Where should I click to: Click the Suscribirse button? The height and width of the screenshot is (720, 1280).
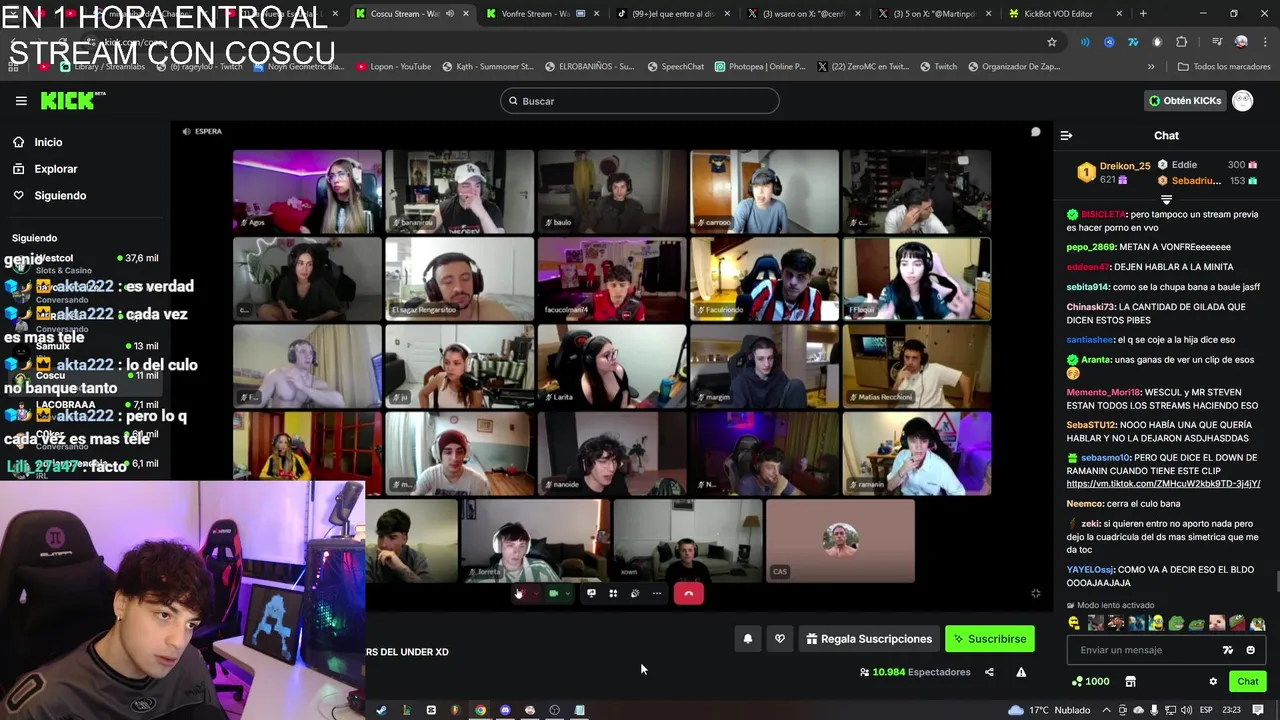tap(990, 639)
